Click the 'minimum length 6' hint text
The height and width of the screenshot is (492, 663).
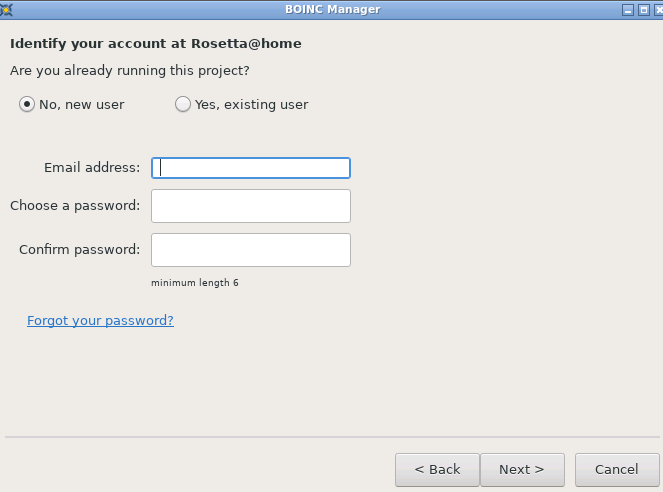[195, 283]
